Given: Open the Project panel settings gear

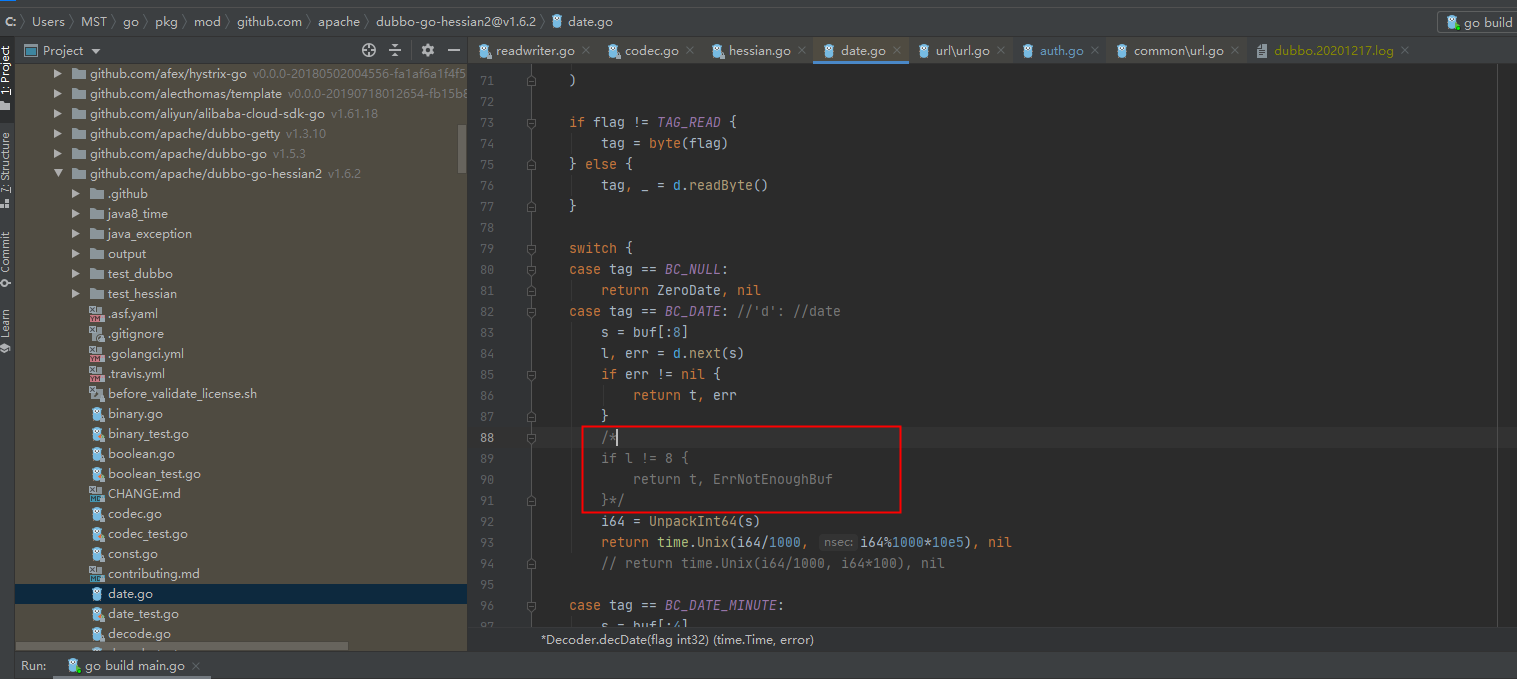Looking at the screenshot, I should coord(427,49).
